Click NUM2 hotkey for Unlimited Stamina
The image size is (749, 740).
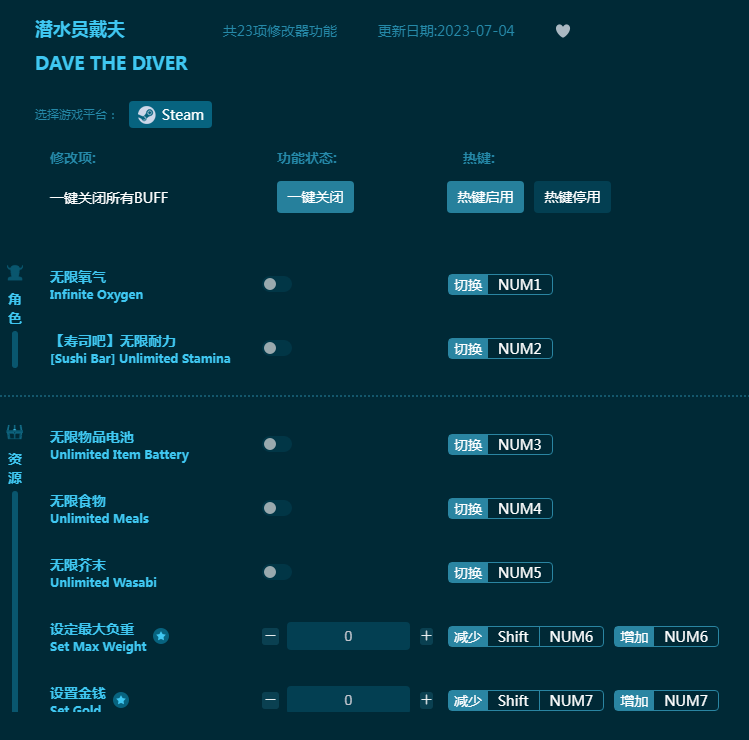500,349
